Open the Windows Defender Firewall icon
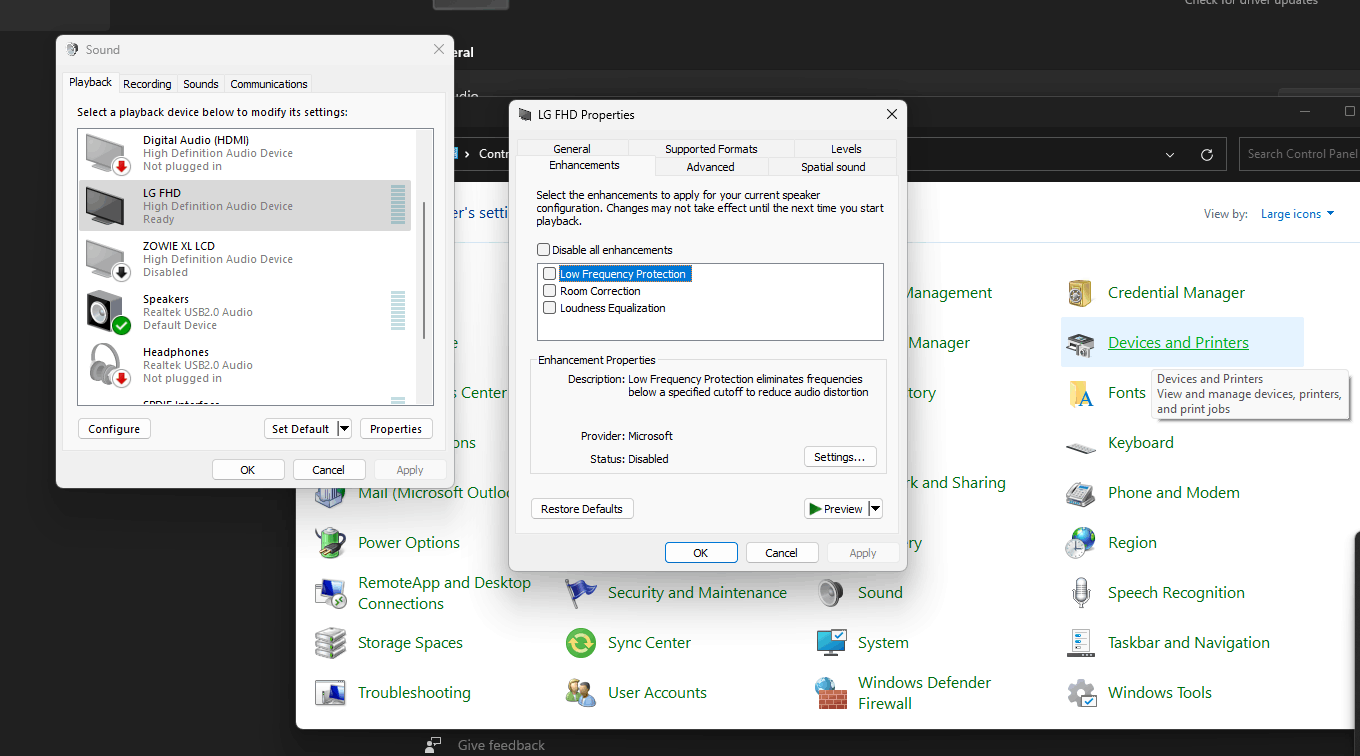The width and height of the screenshot is (1360, 756). (831, 693)
